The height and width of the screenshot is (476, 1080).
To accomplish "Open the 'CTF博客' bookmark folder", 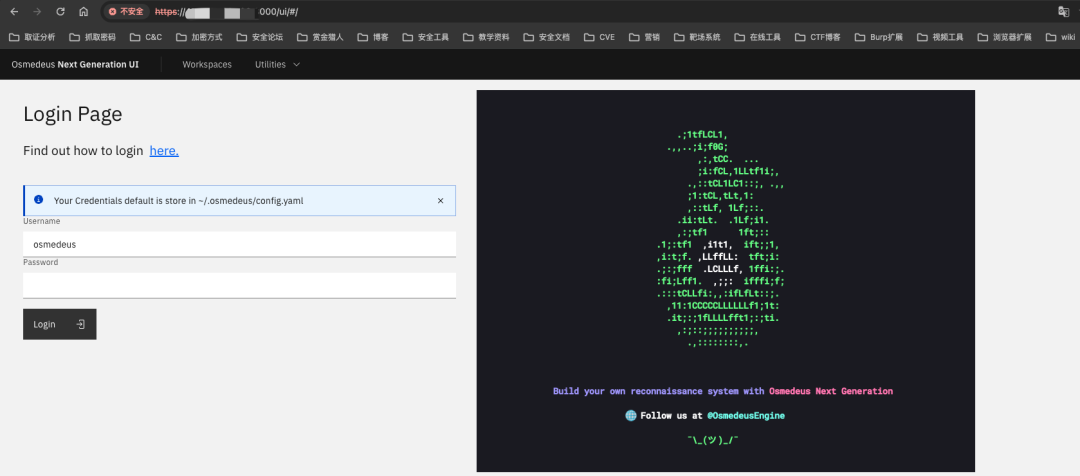I will tap(818, 37).
